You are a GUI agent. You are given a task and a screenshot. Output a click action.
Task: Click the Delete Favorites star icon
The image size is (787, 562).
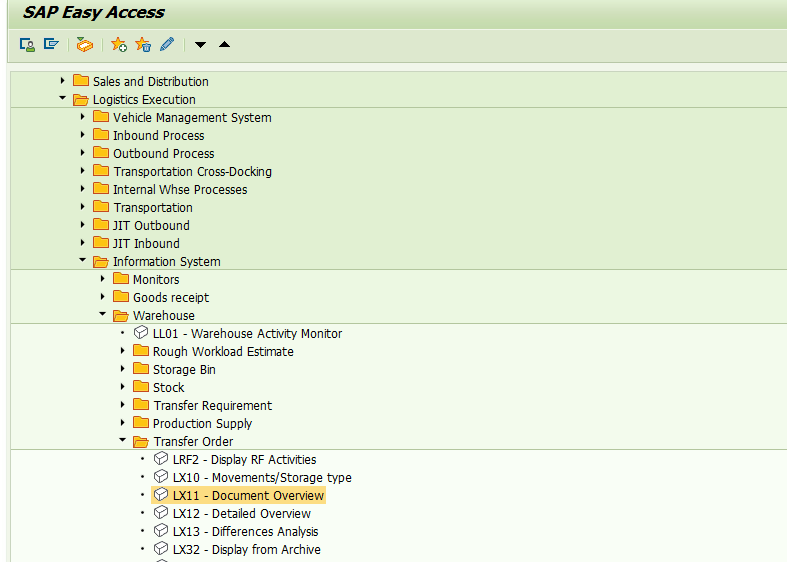click(143, 44)
